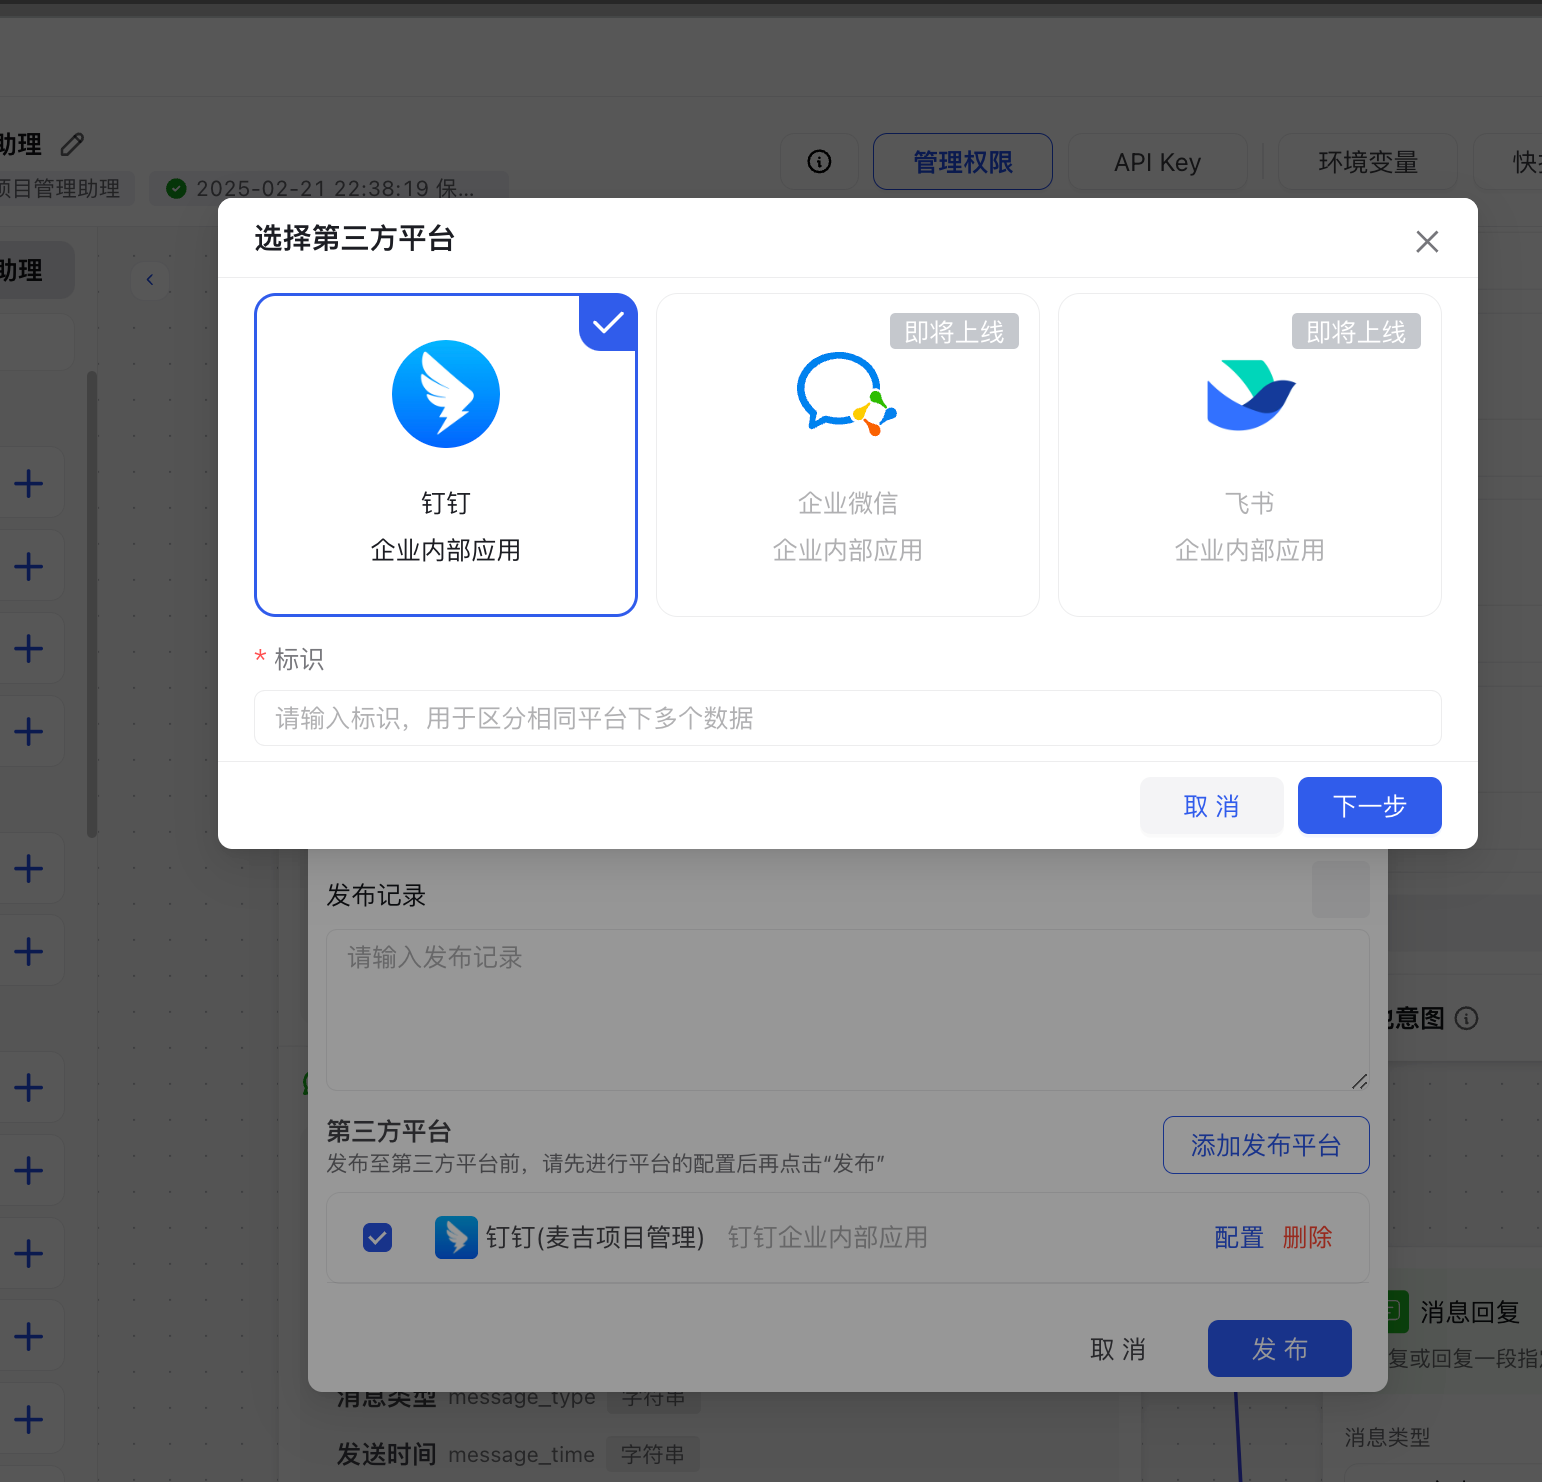Open the API Key button
Screen dimensions: 1542x1482
pos(1158,162)
